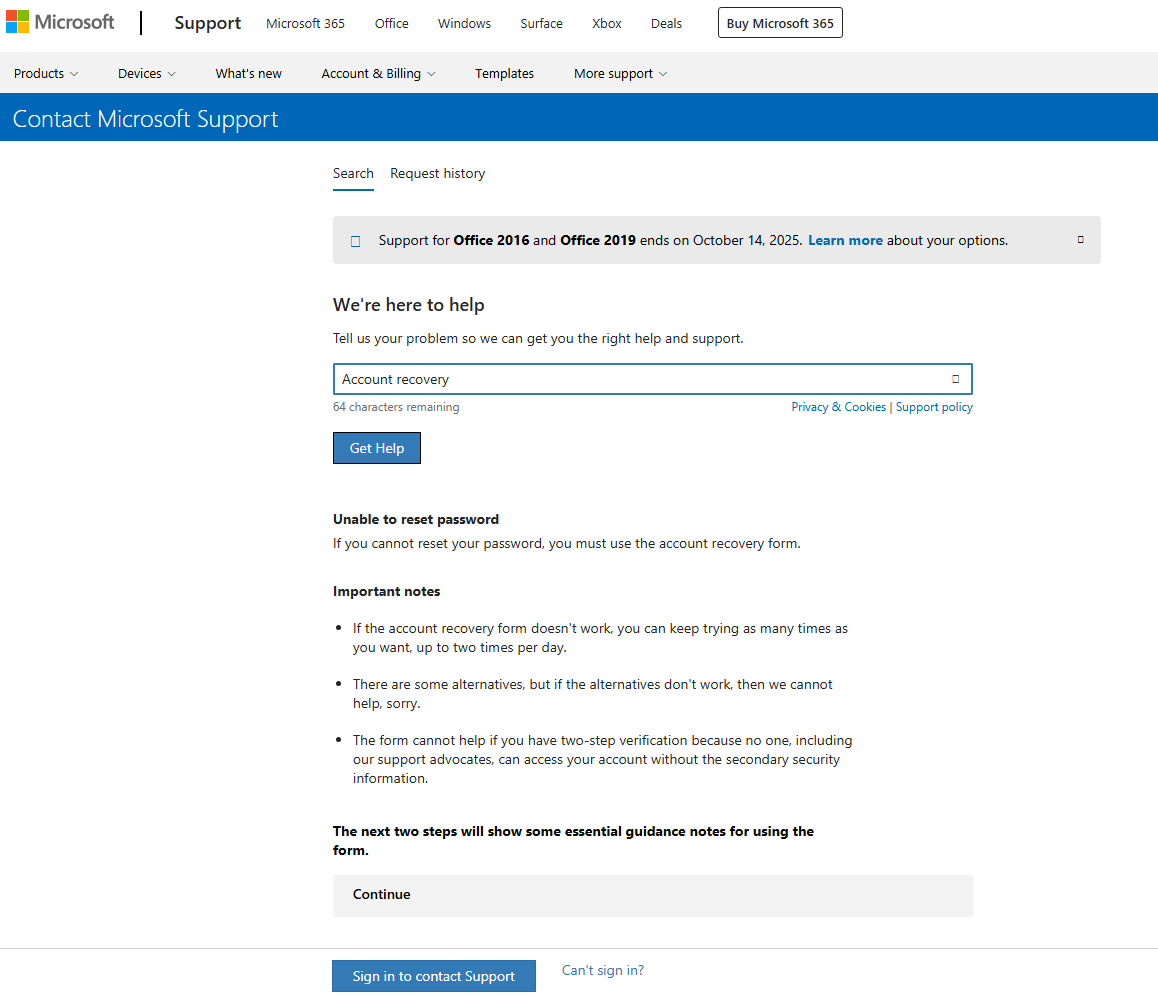Open Surface in top navigation
The image size is (1158, 998).
pos(541,24)
